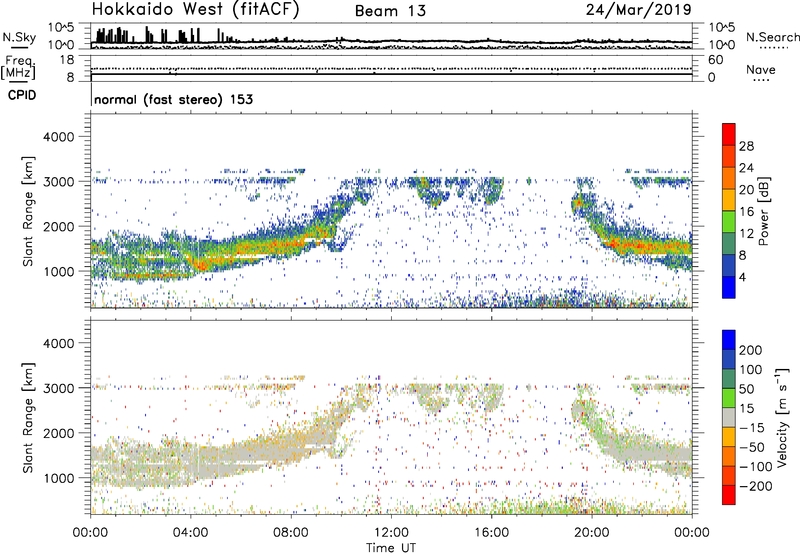Click the blue bottom of power colorbar

pos(729,287)
